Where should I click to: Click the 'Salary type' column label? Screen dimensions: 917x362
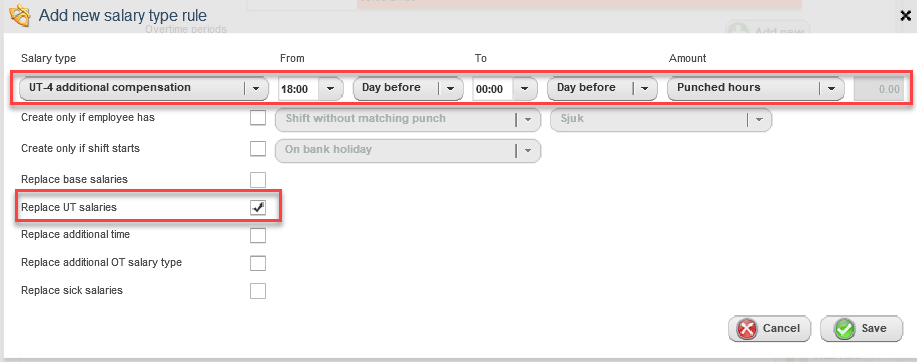[49, 58]
